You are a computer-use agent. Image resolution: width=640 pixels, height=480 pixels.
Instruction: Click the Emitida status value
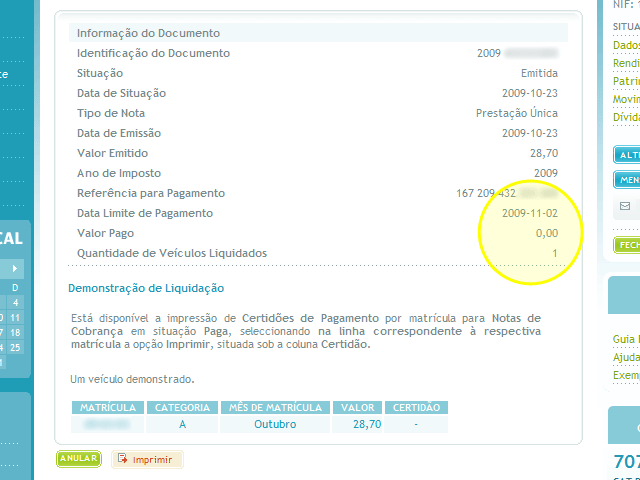pyautogui.click(x=539, y=73)
